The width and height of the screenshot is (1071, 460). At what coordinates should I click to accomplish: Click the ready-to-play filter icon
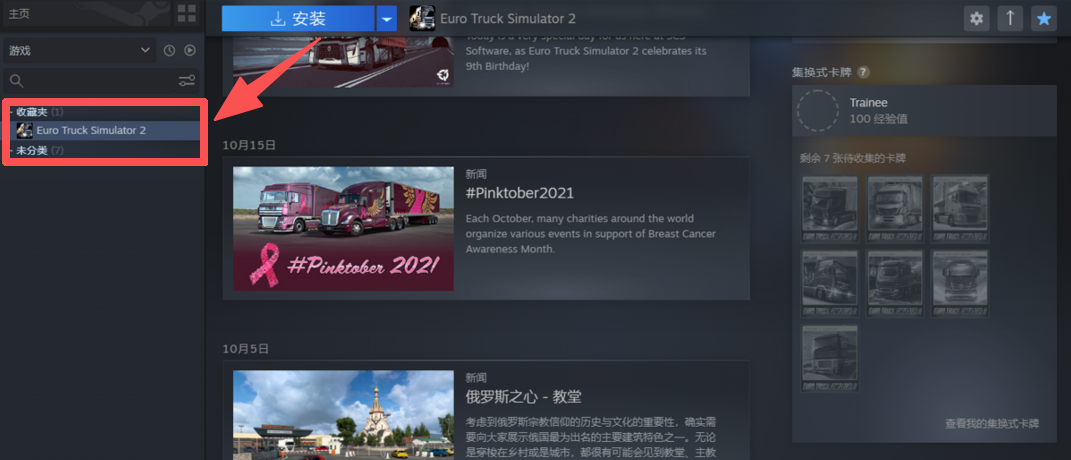point(190,51)
